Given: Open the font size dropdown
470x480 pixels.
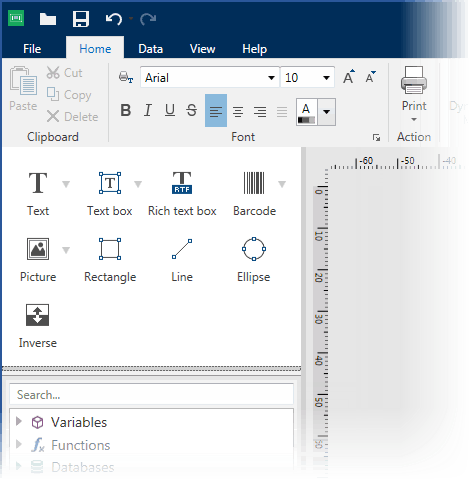Looking at the screenshot, I should click(307, 78).
